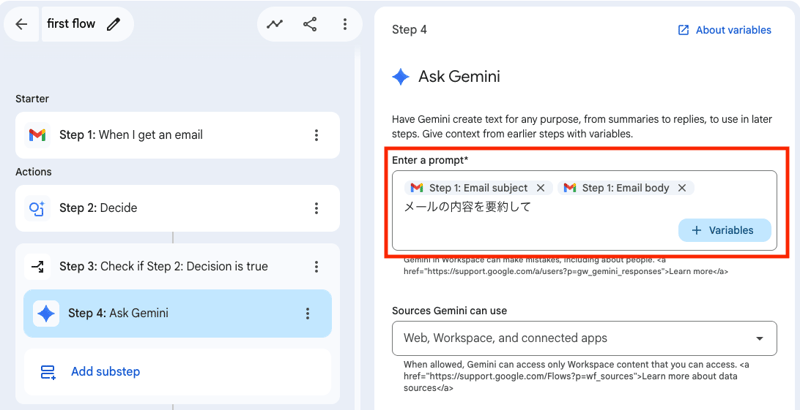Click the back arrow icon

click(x=22, y=24)
